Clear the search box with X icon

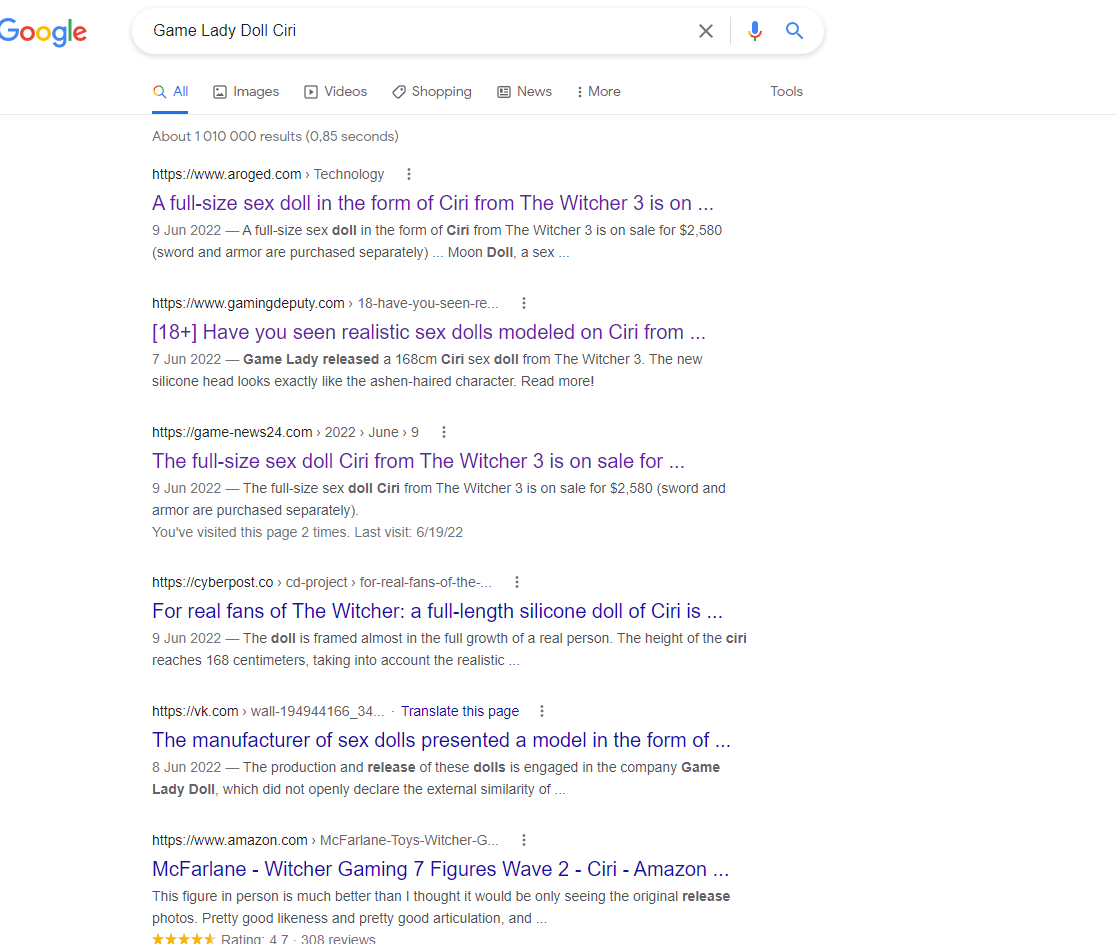point(705,31)
